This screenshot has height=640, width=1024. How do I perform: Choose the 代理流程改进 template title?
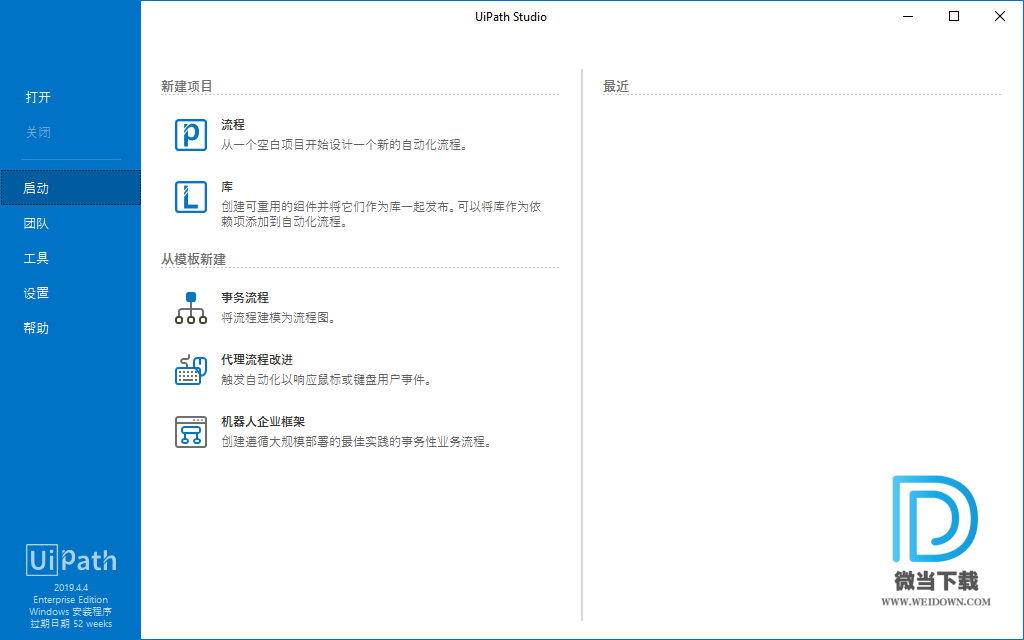[x=257, y=360]
